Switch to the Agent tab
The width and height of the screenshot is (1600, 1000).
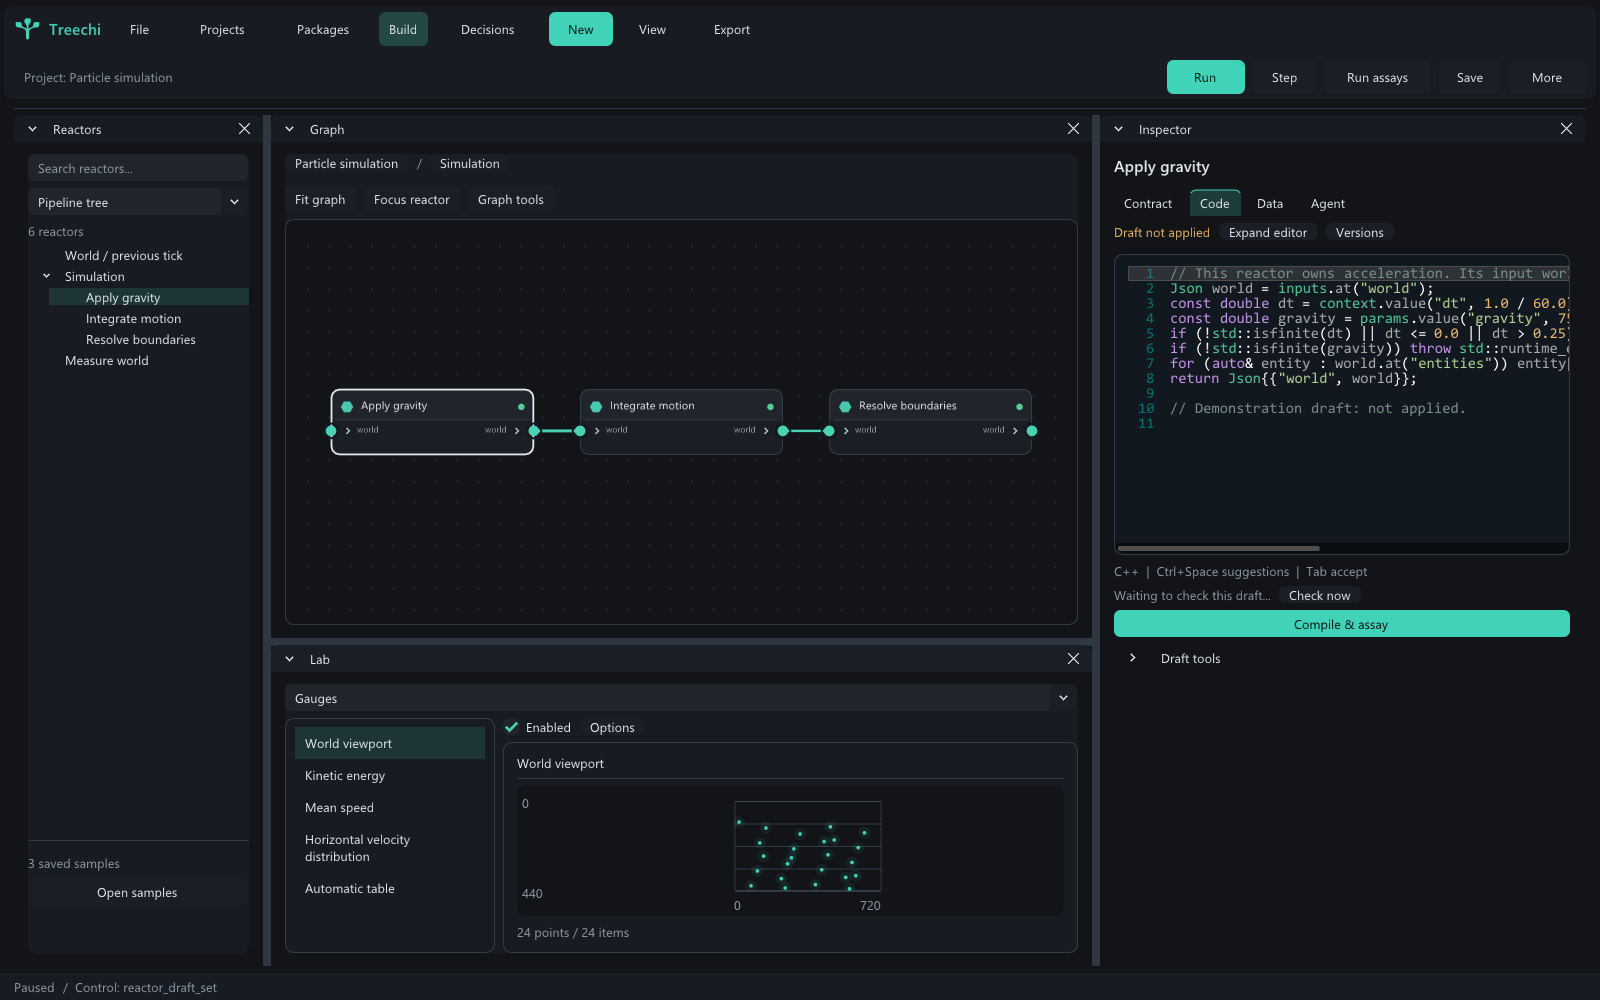(x=1327, y=203)
